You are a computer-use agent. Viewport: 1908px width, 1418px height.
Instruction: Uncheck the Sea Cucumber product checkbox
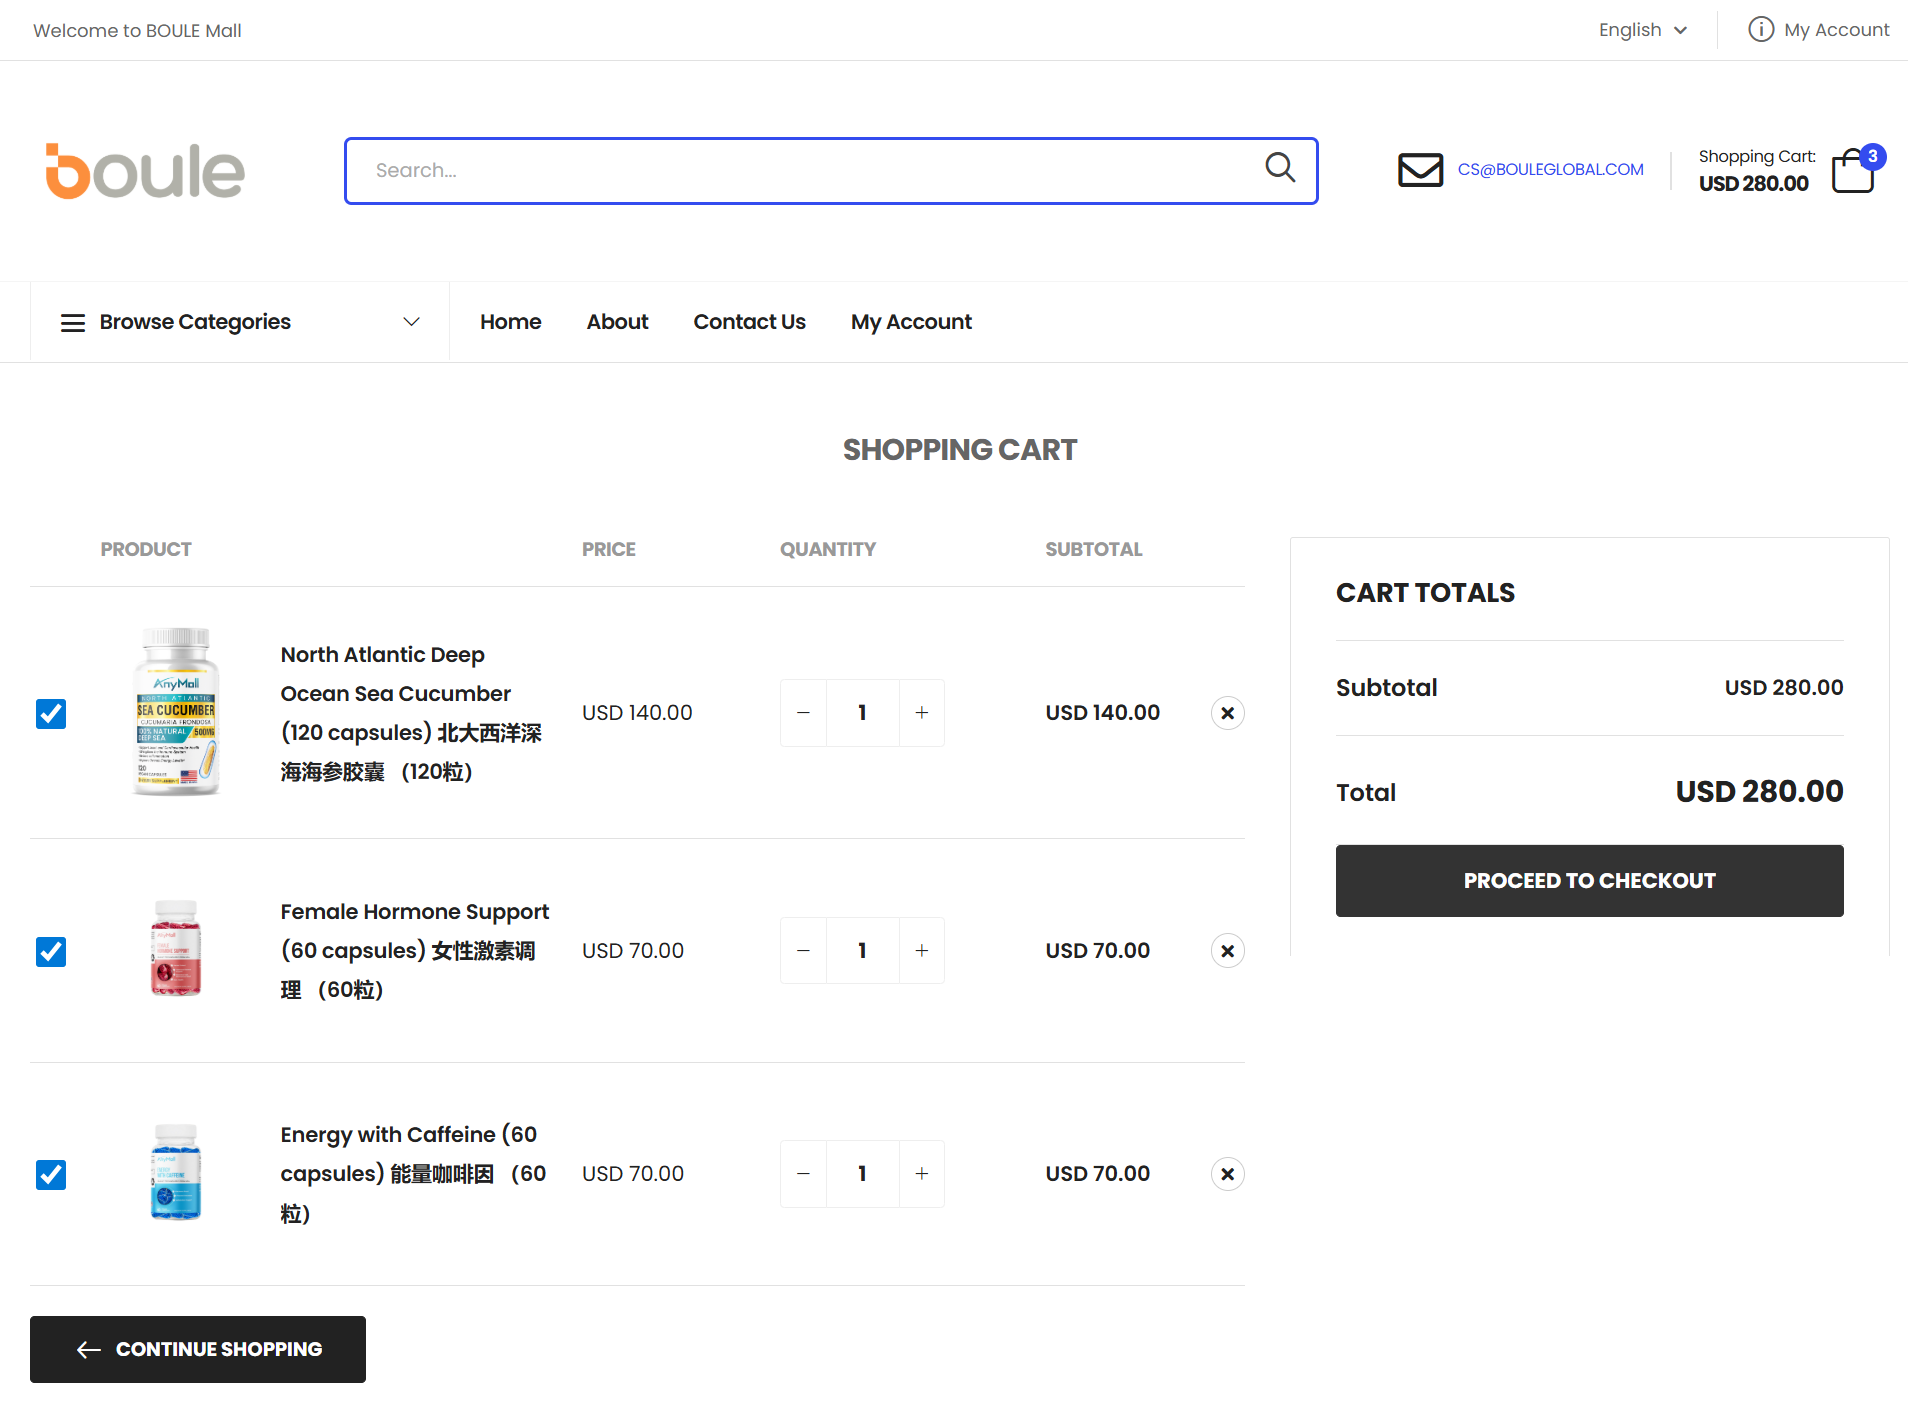pyautogui.click(x=51, y=714)
